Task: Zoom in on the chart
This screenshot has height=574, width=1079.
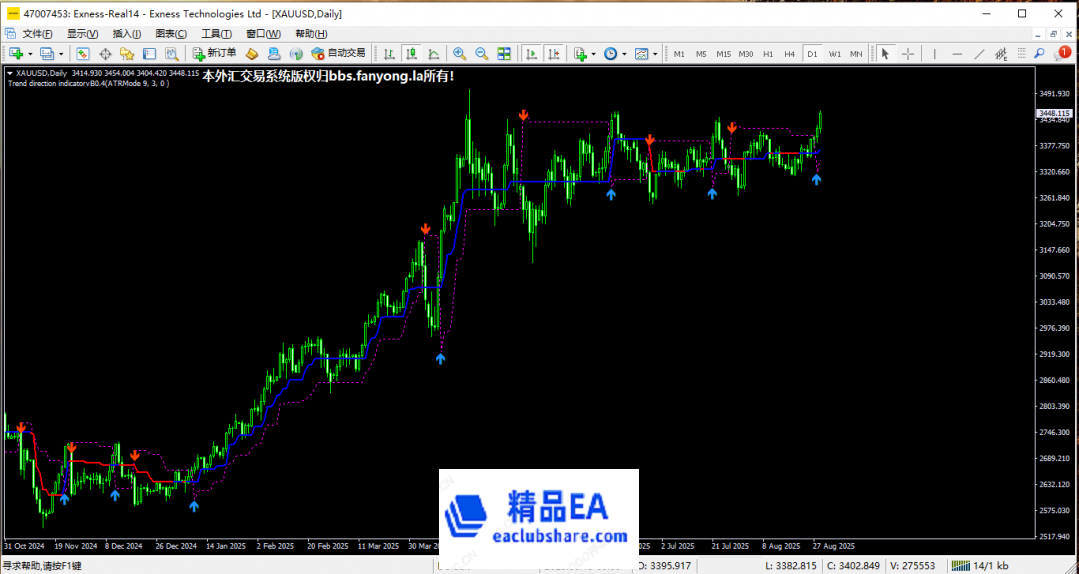Action: (x=460, y=54)
